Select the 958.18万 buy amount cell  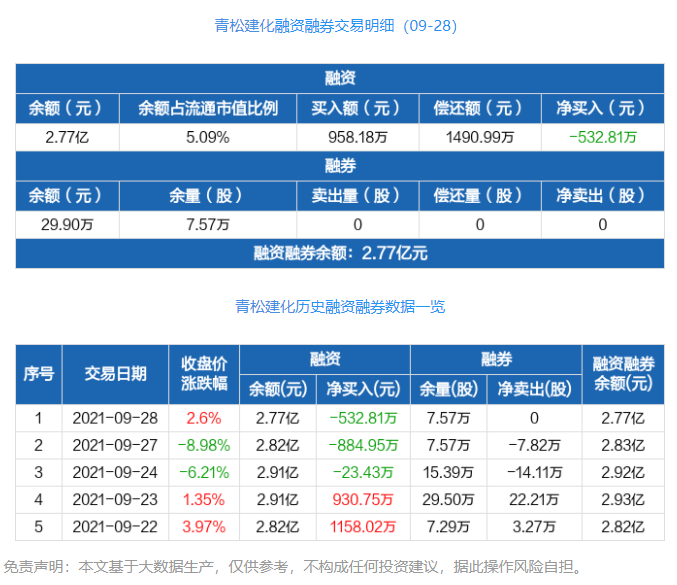tap(357, 137)
